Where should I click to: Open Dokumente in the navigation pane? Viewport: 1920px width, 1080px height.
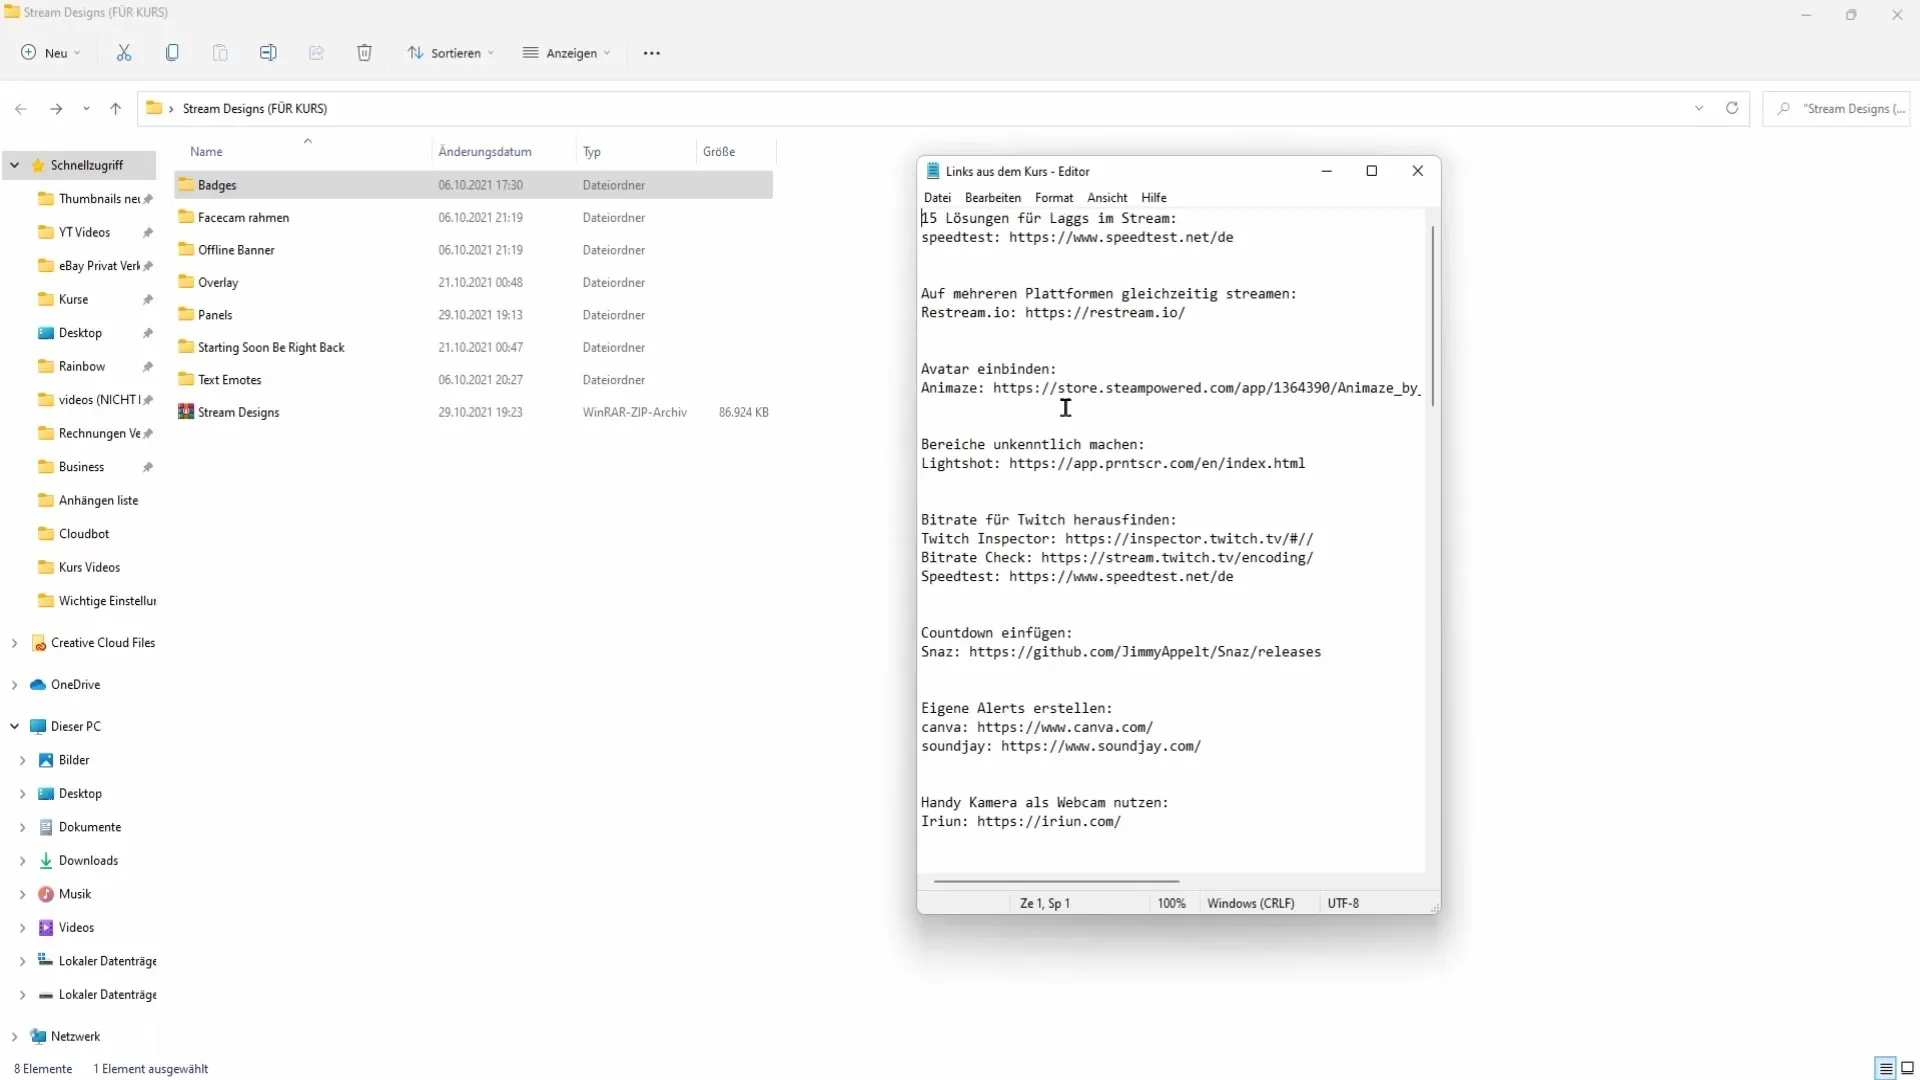click(90, 827)
